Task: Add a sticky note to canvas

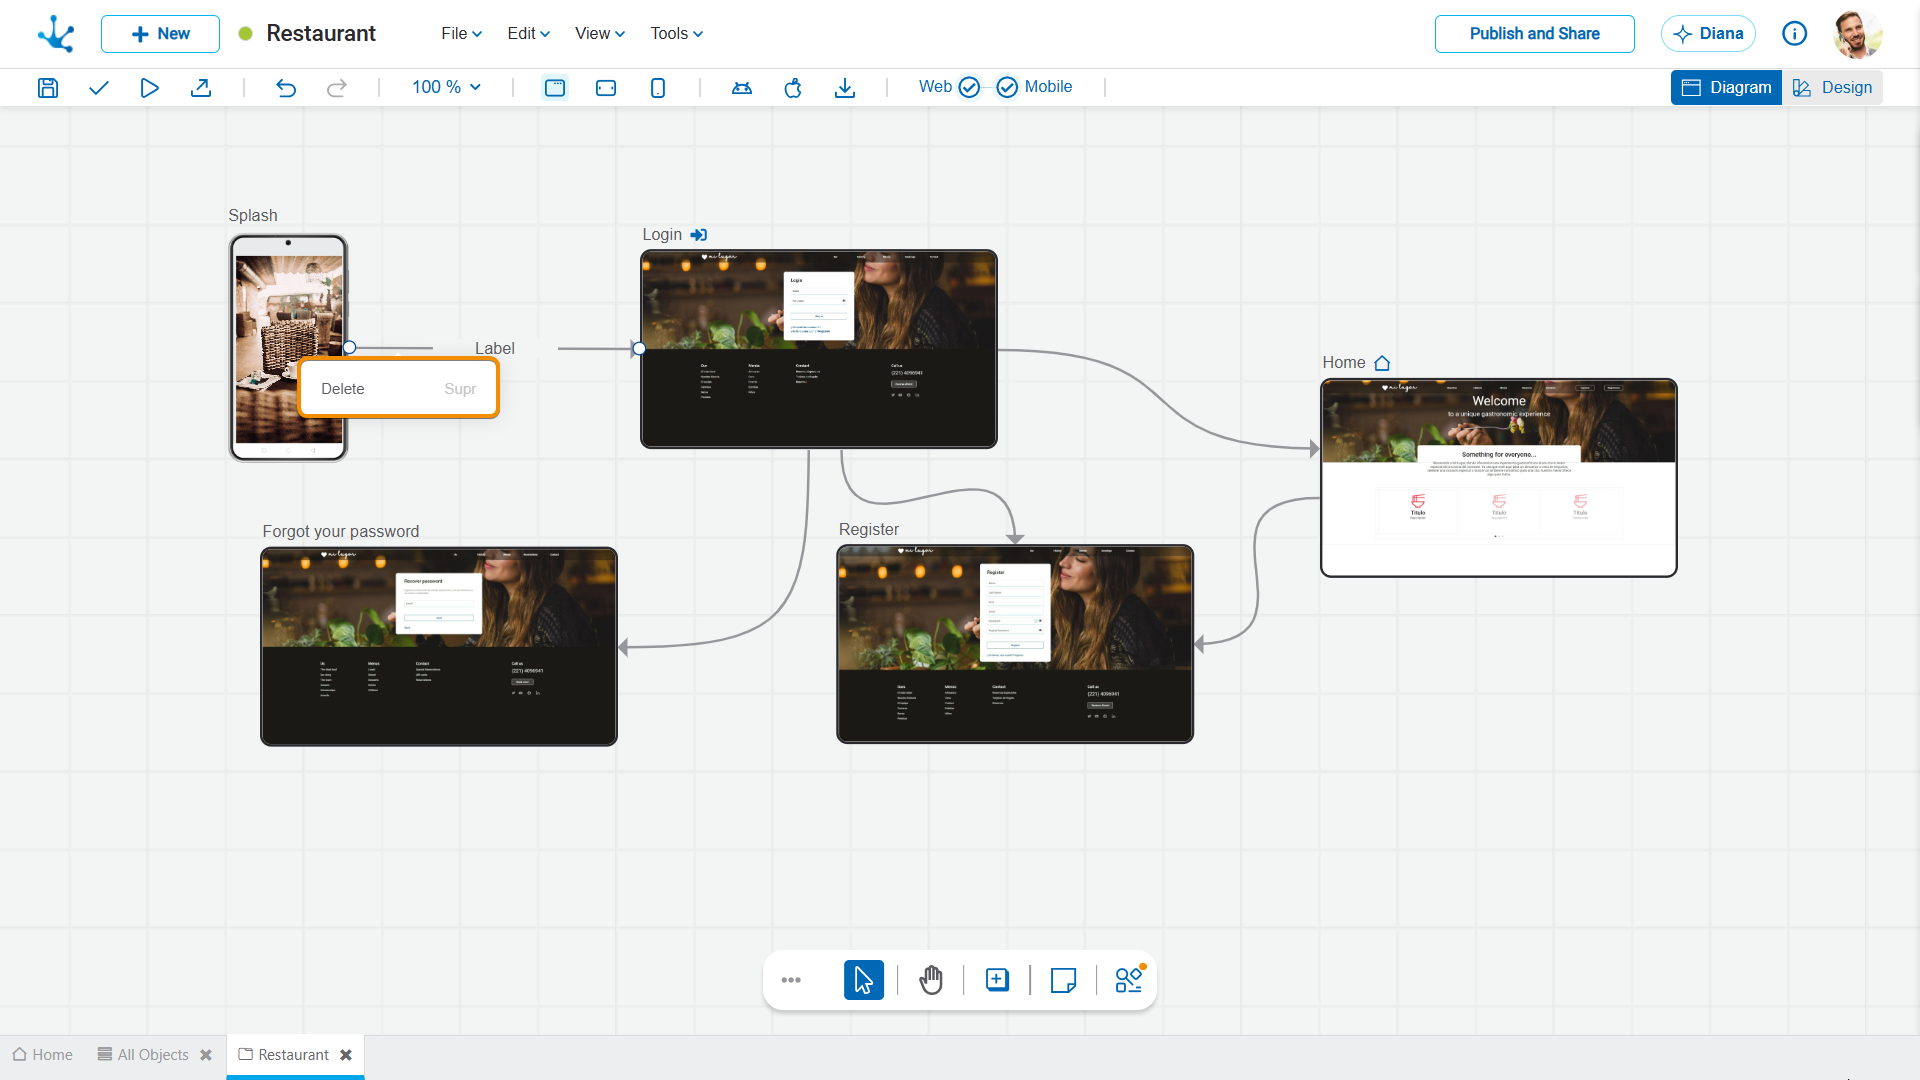Action: coord(1063,980)
